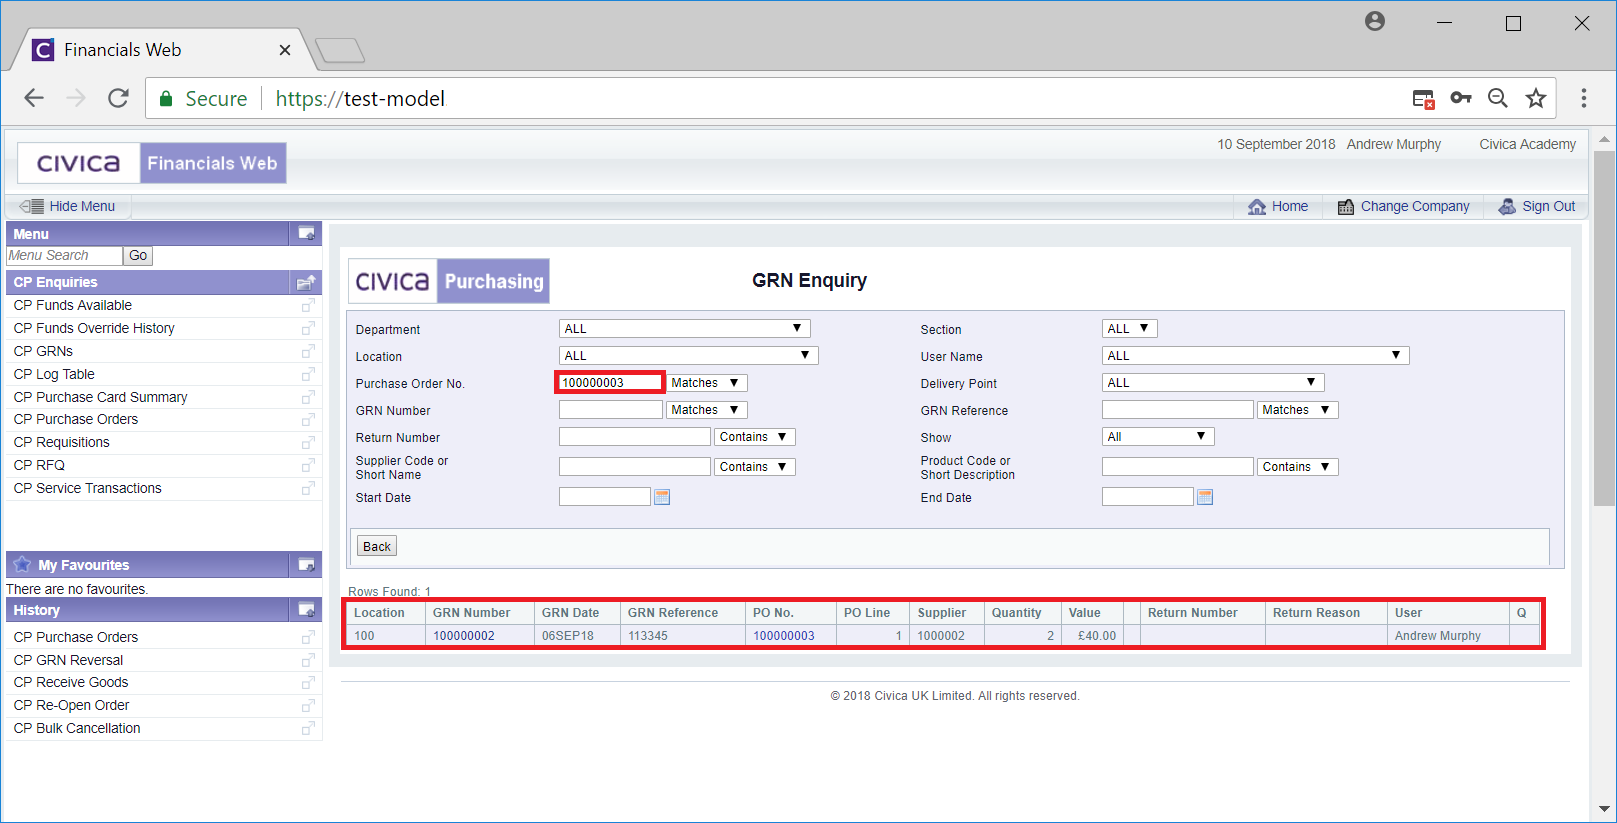The width and height of the screenshot is (1617, 823).
Task: Open Return Number Contains dropdown
Action: (x=755, y=437)
